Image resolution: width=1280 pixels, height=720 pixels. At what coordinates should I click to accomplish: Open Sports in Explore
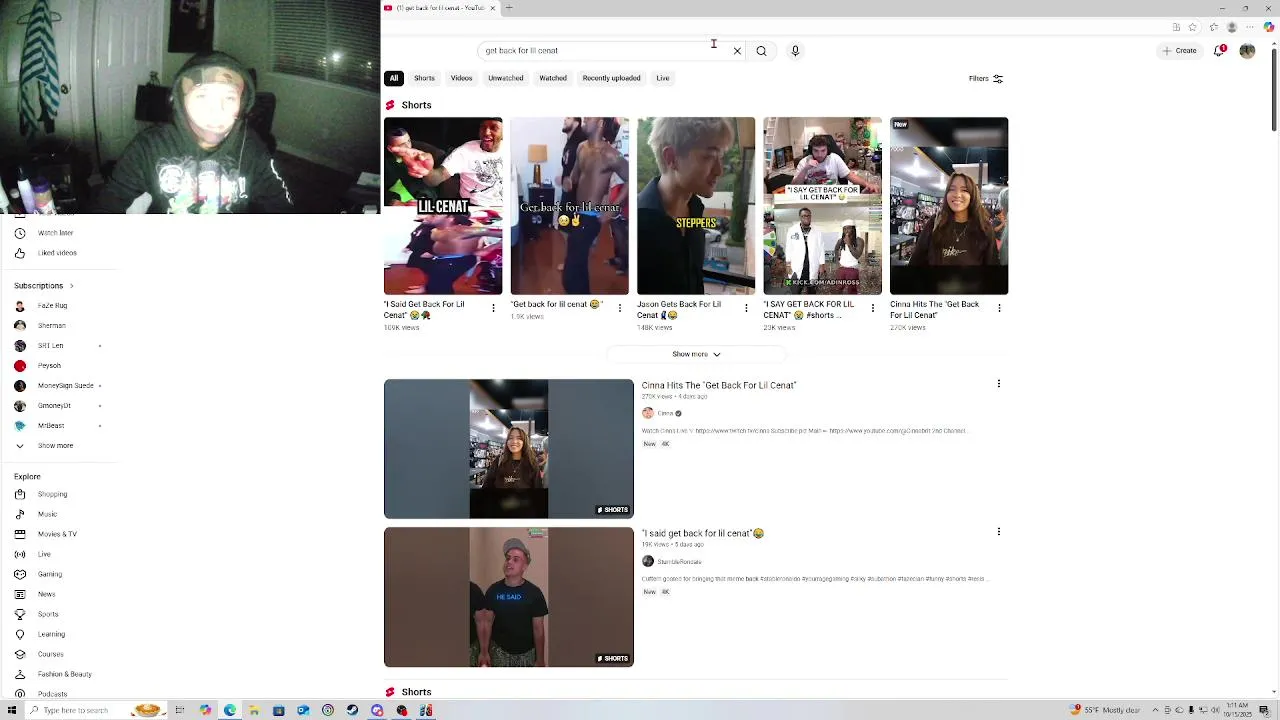point(48,614)
